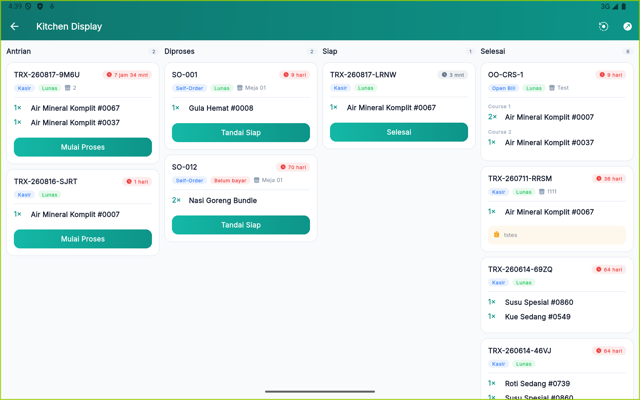Viewport: 640px width, 400px height.
Task: Open the diagonal arrow icon in header
Action: [627, 27]
